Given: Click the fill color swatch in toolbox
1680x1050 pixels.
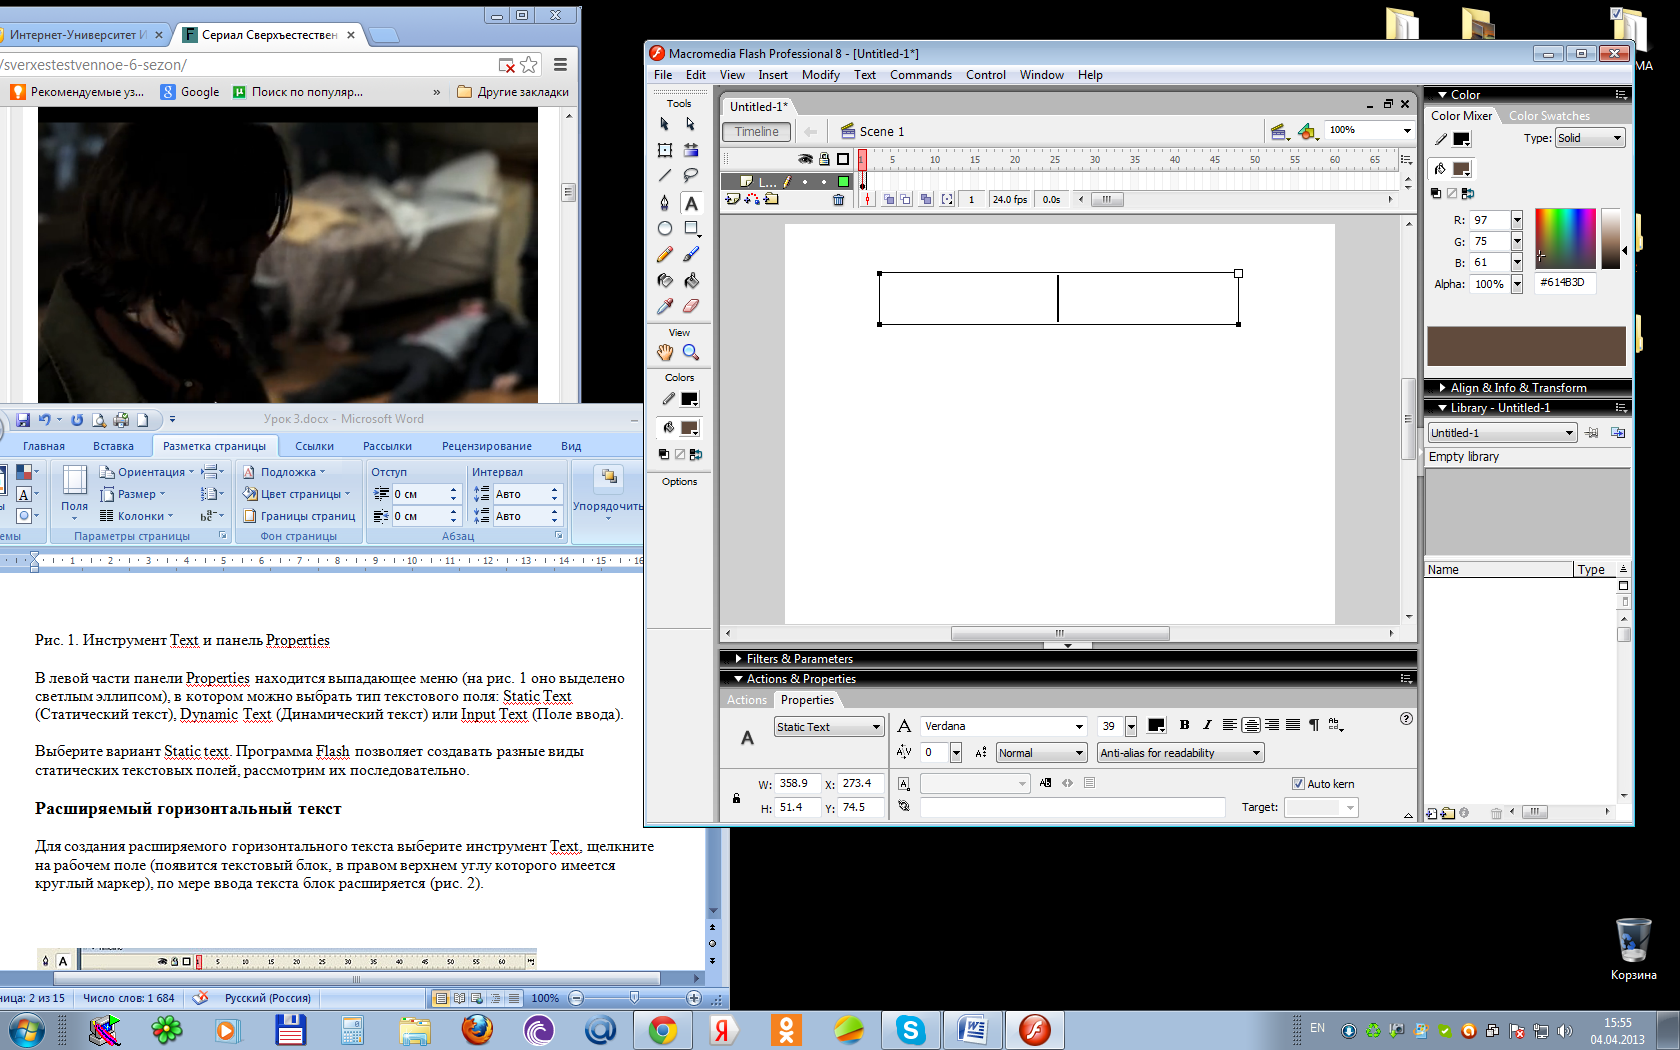Looking at the screenshot, I should (x=689, y=428).
